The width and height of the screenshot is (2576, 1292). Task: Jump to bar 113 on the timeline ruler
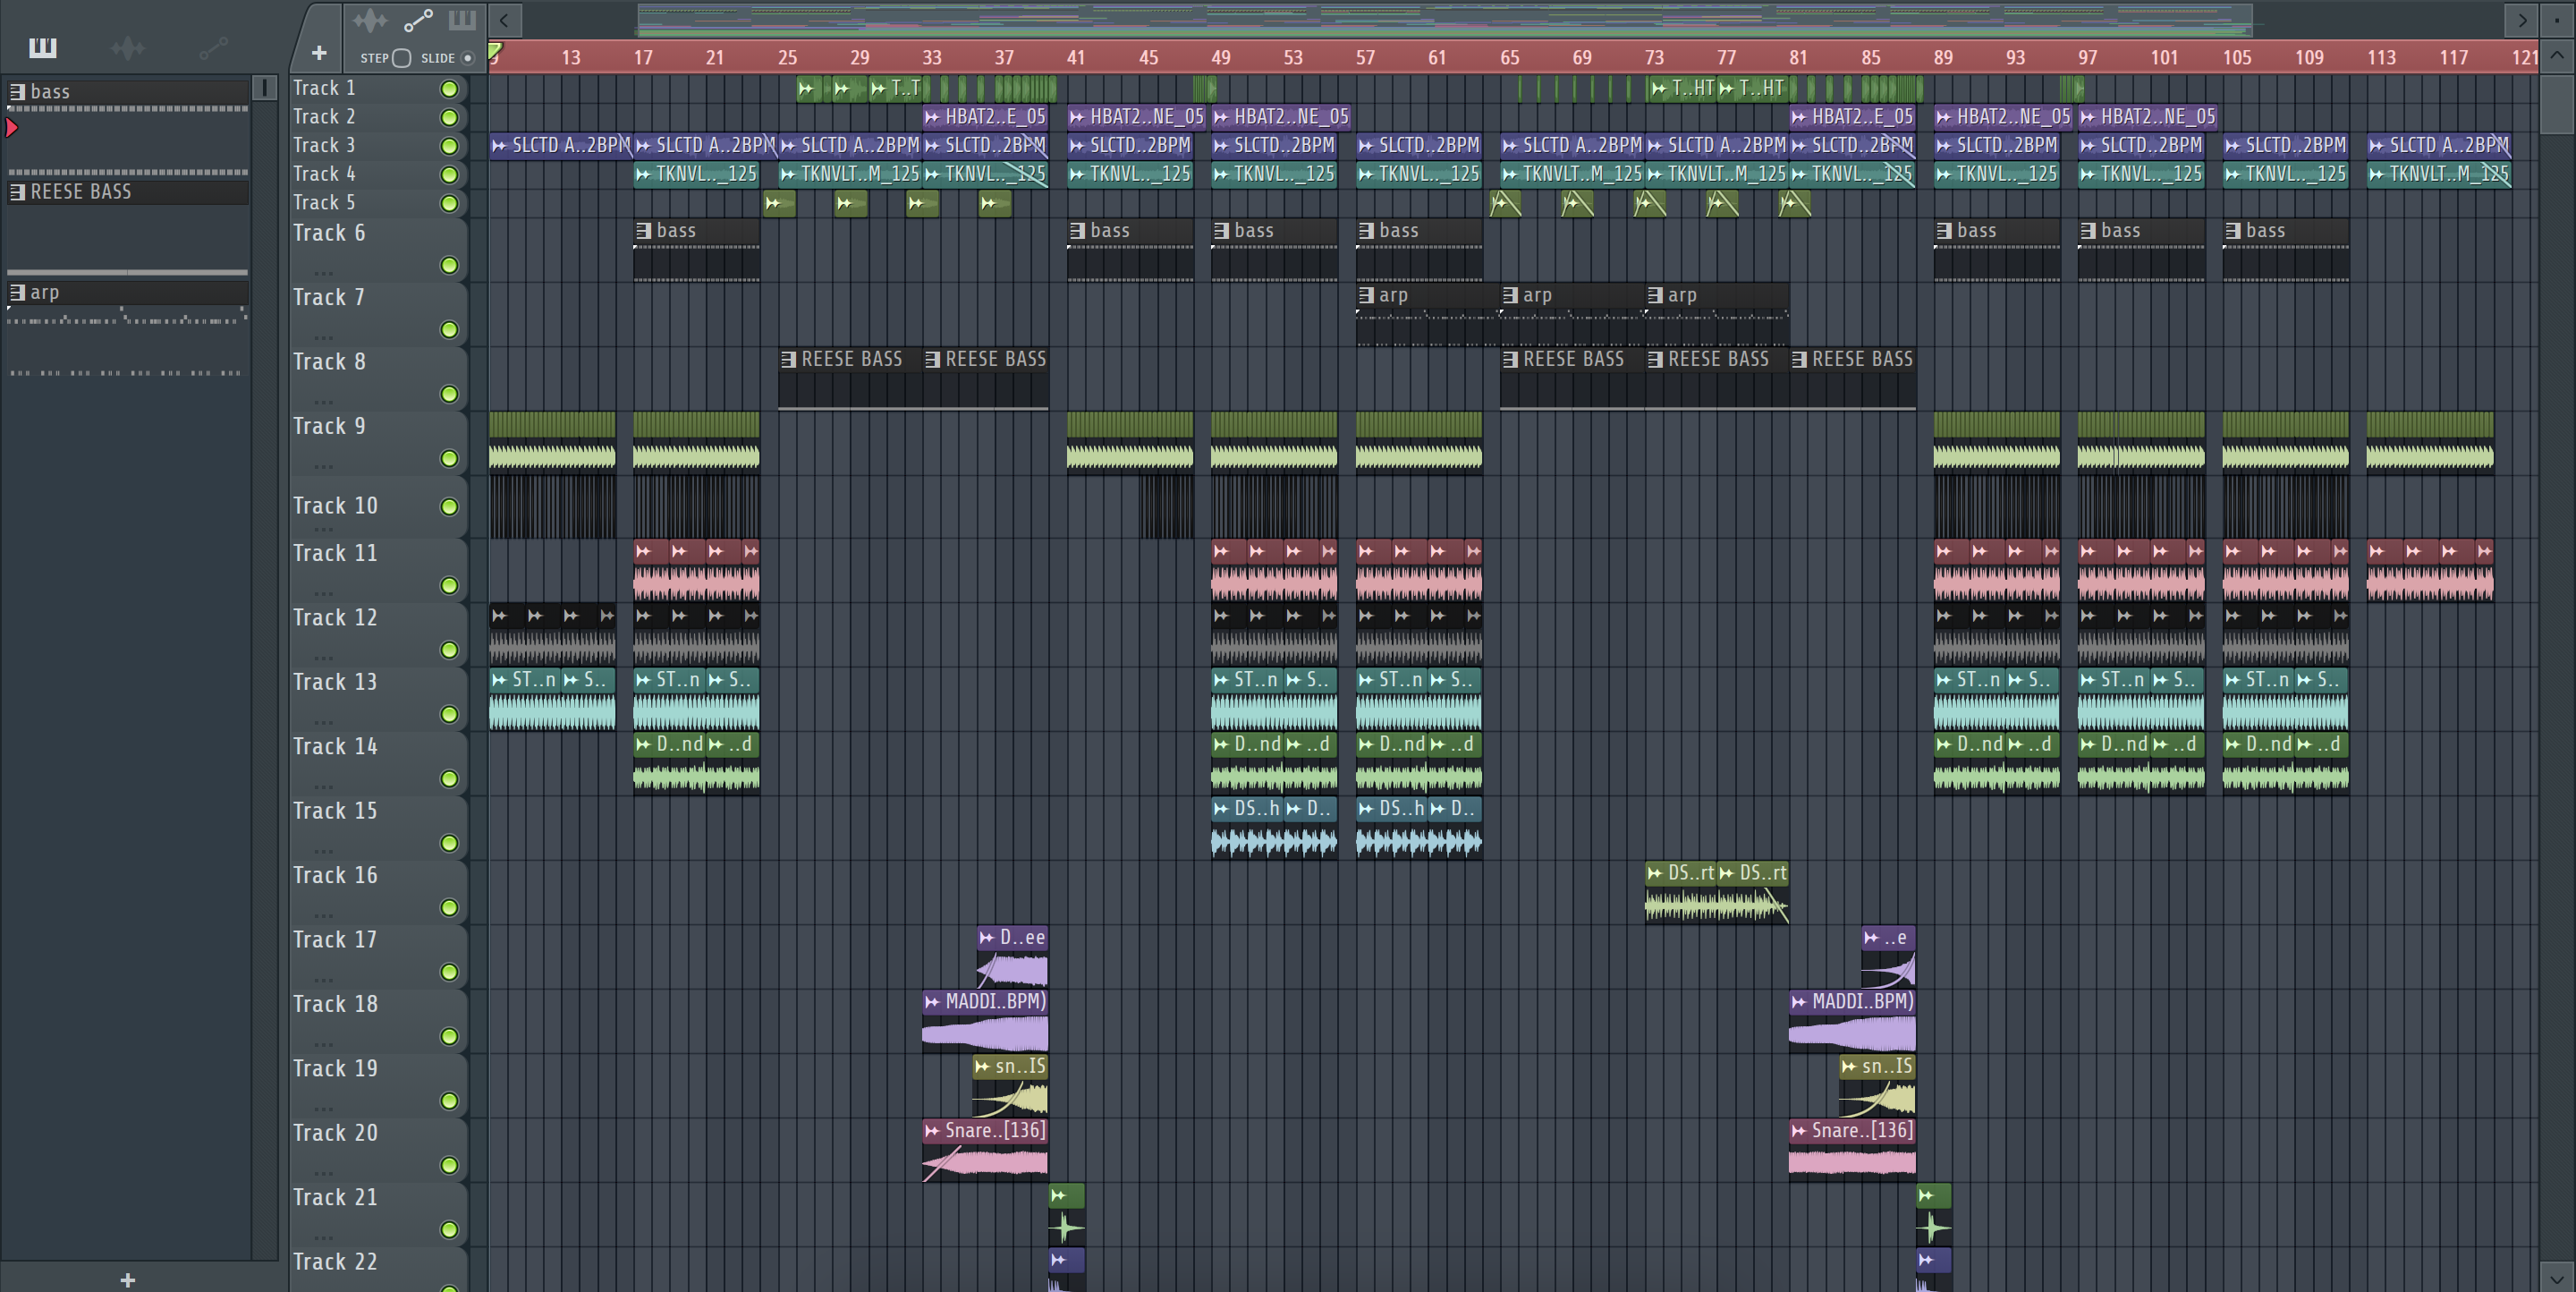[x=2381, y=57]
